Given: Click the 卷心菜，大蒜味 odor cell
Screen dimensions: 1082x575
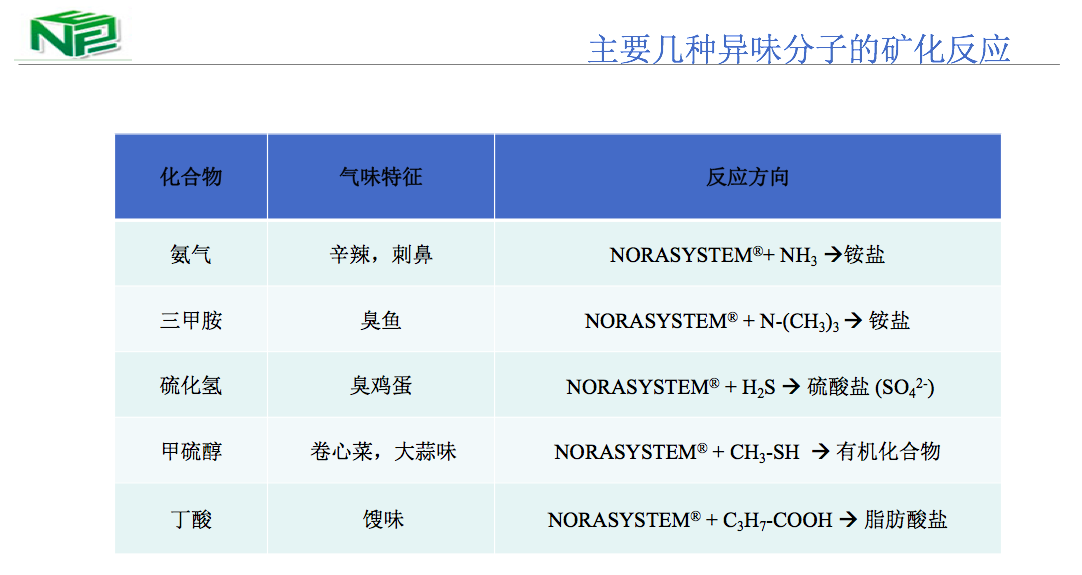Looking at the screenshot, I should (381, 451).
